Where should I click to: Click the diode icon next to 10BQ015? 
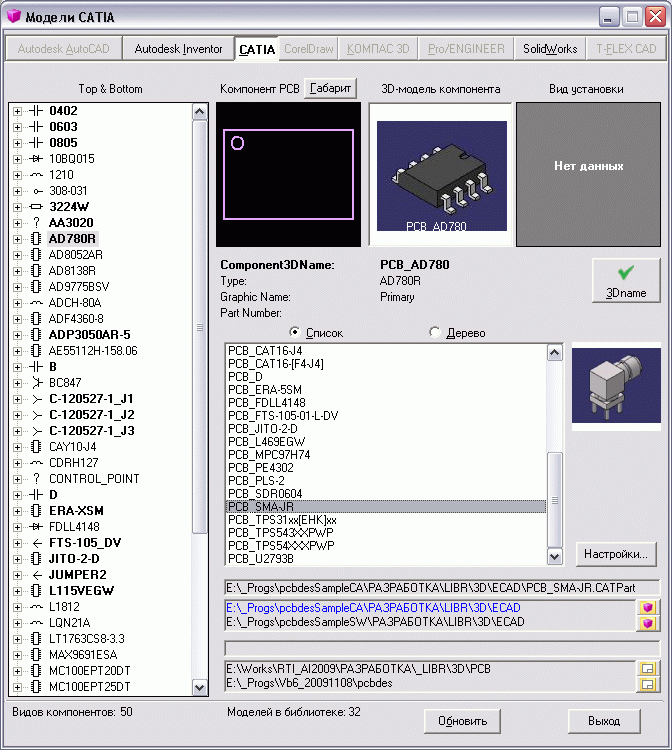(36, 159)
